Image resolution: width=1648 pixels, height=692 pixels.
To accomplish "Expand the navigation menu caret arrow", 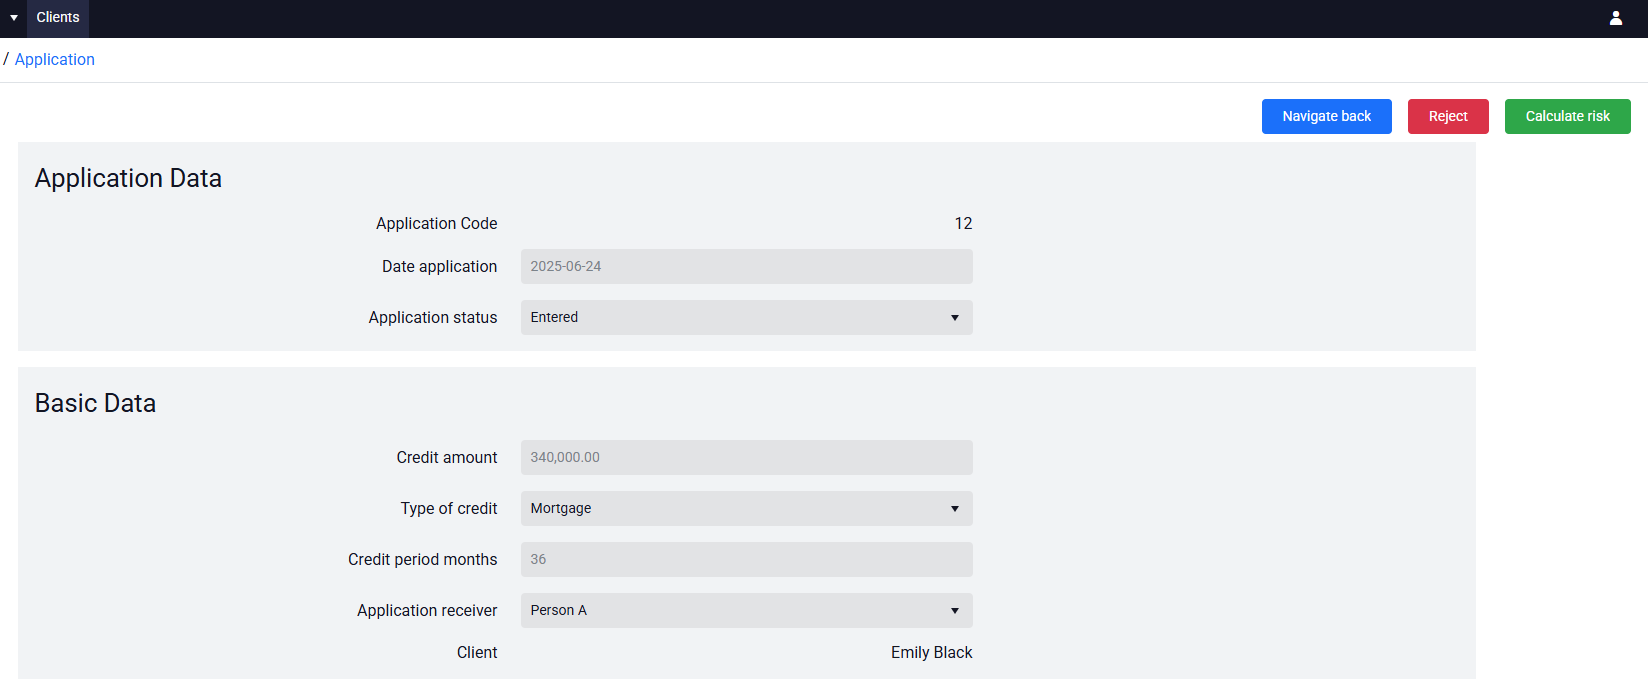I will coord(14,18).
